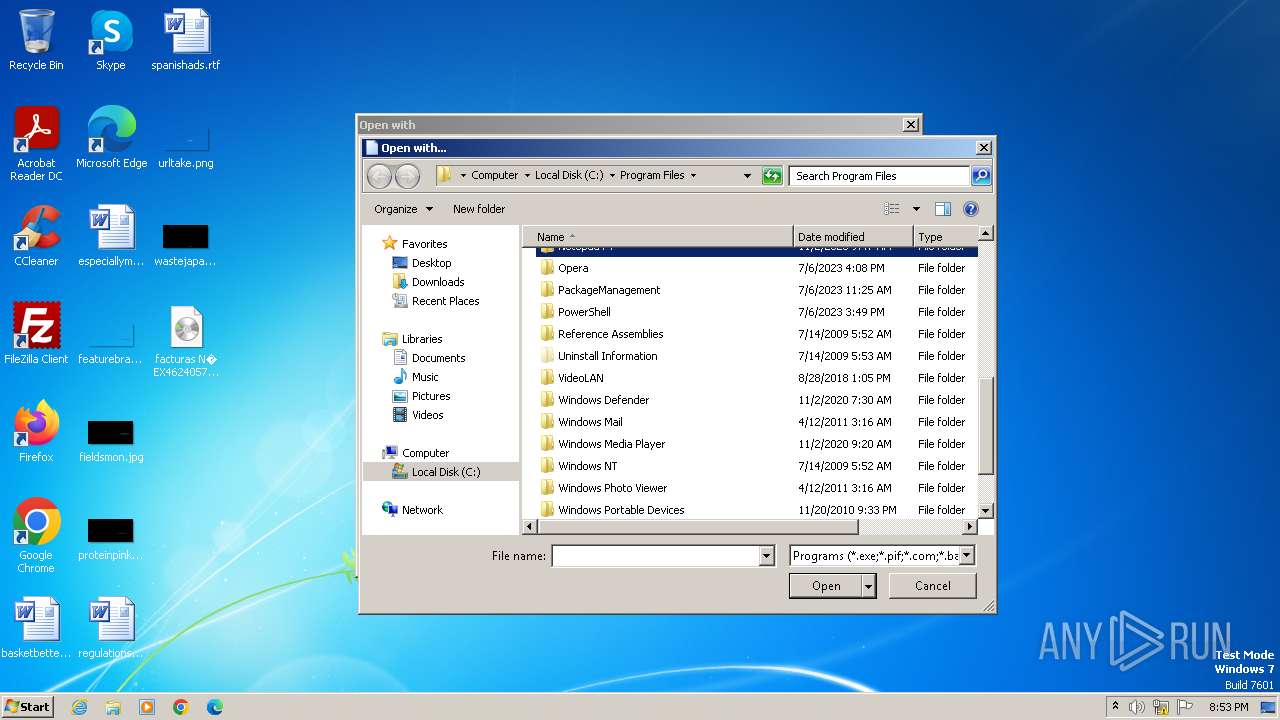Click the Cancel button
This screenshot has height=720, width=1280.
coord(933,586)
